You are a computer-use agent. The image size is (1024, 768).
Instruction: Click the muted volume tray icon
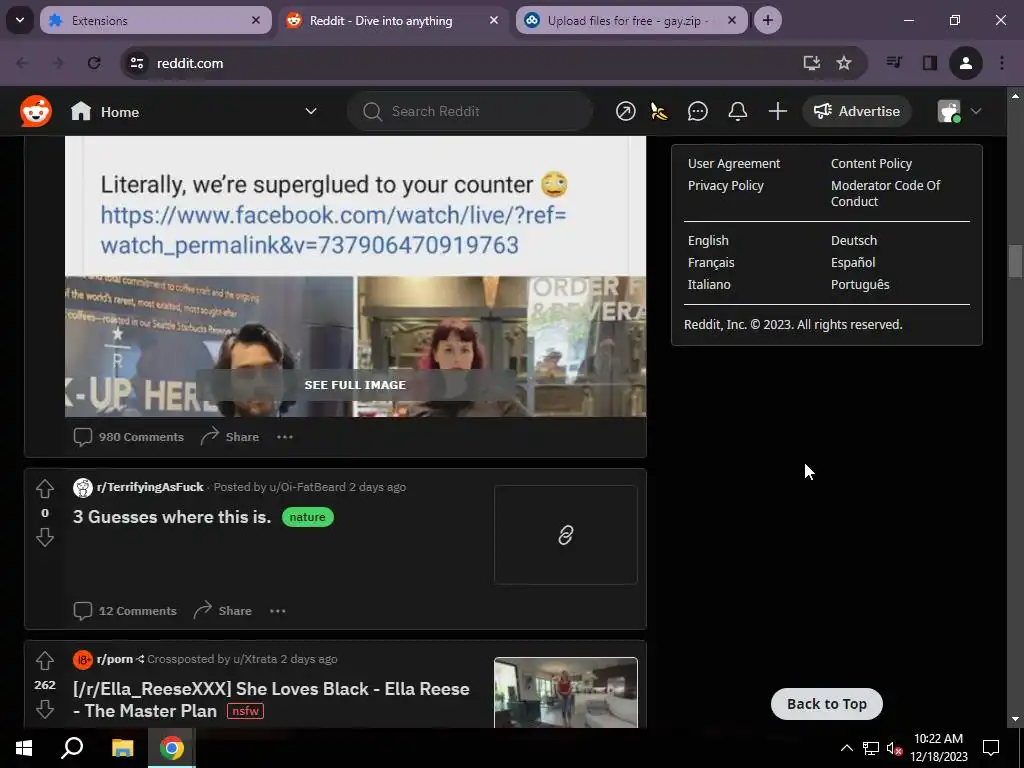(894, 748)
